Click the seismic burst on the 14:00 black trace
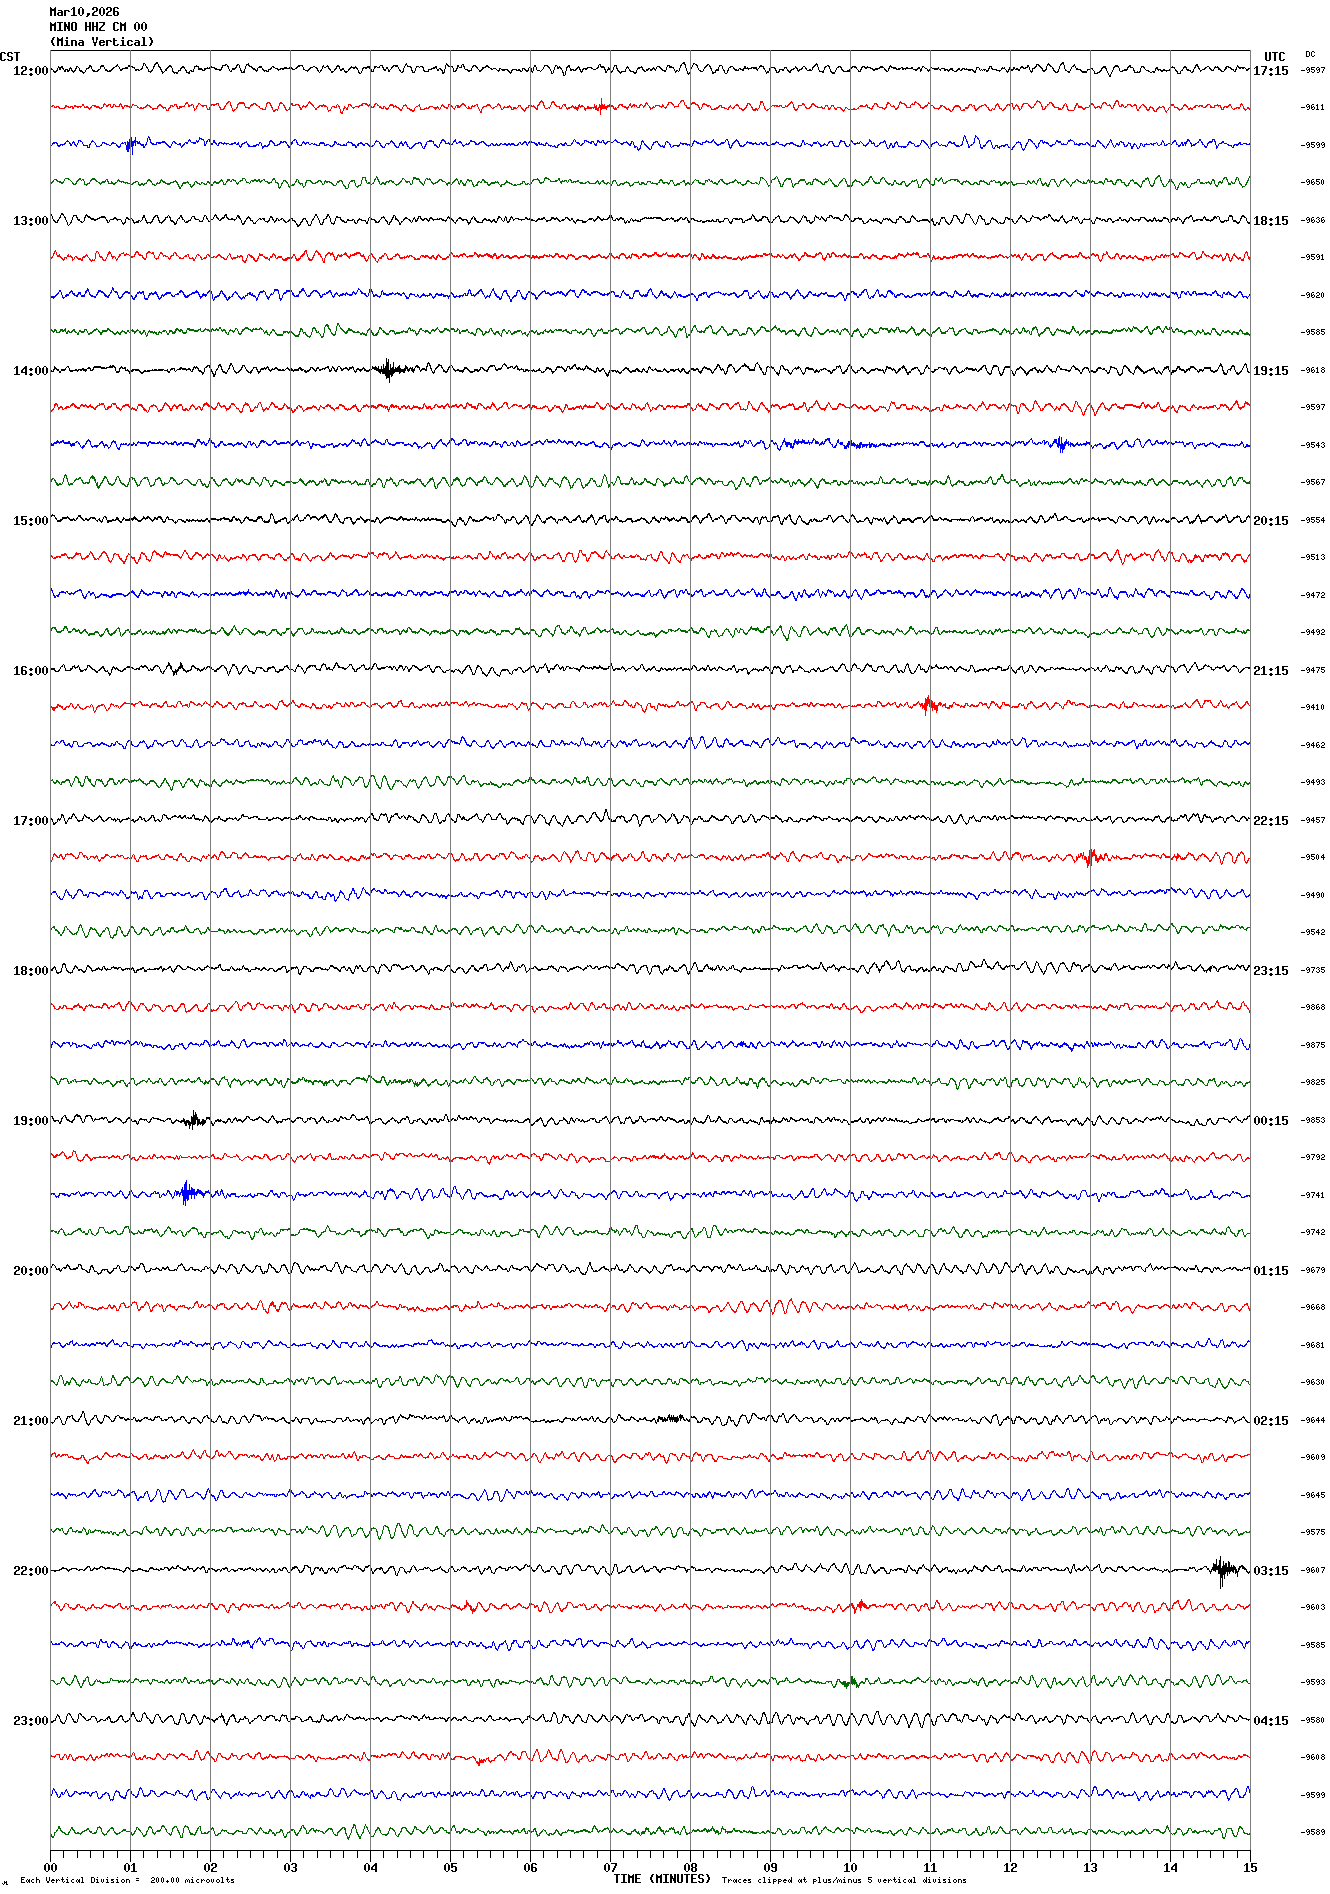The width and height of the screenshot is (1330, 1894). pyautogui.click(x=389, y=370)
